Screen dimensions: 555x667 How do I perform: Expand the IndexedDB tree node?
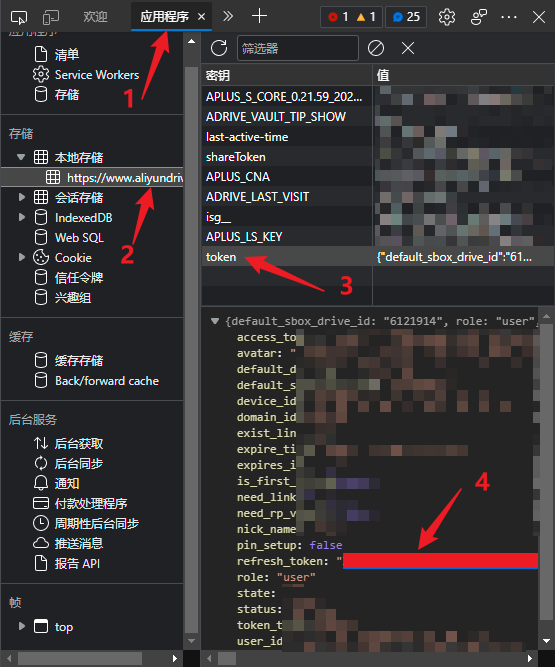(x=22, y=217)
